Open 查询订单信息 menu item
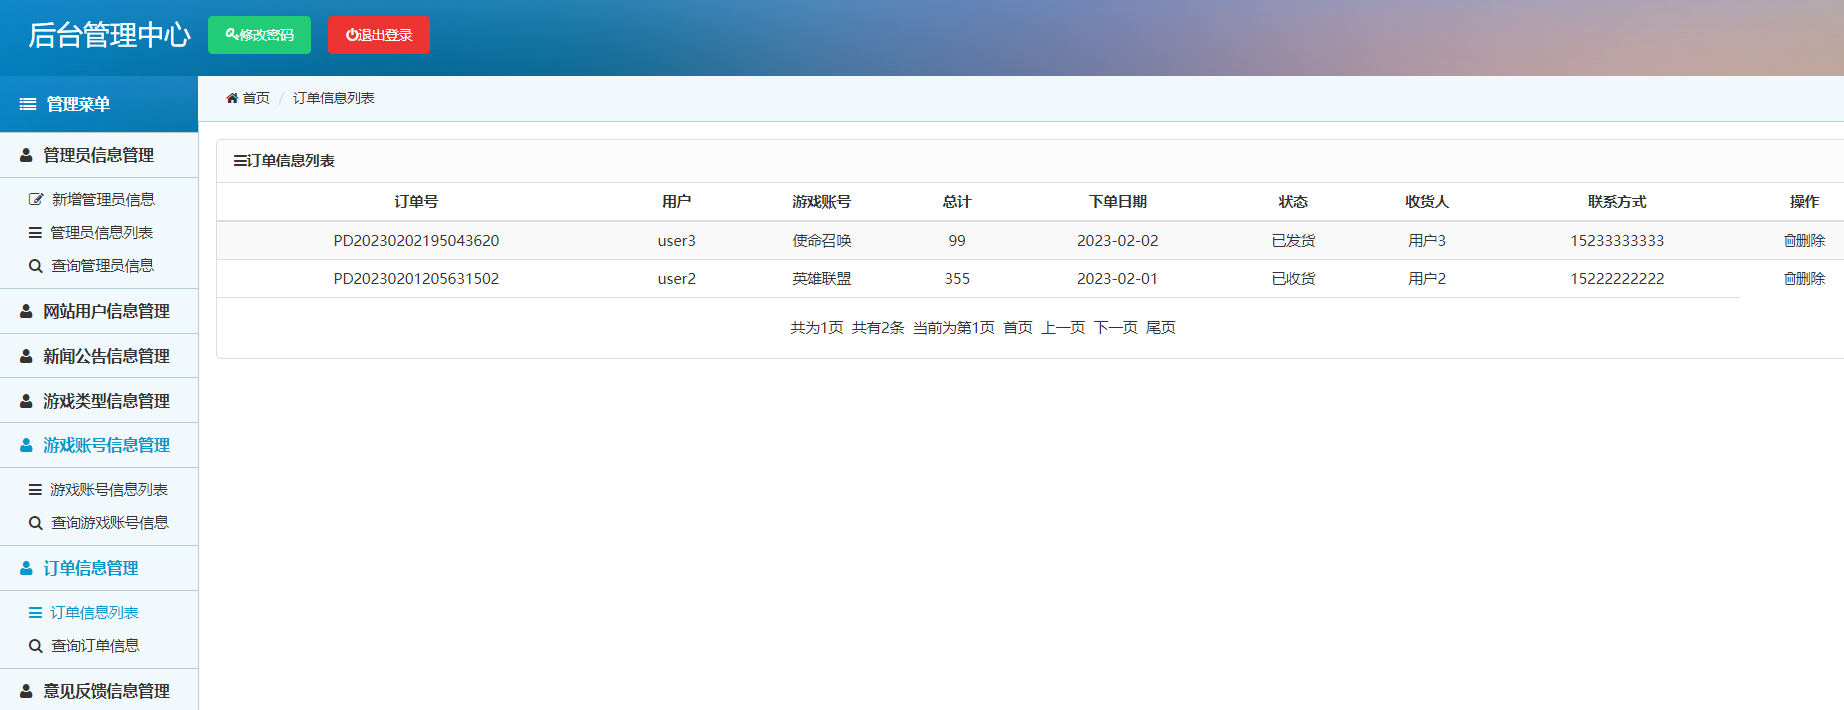 click(95, 645)
